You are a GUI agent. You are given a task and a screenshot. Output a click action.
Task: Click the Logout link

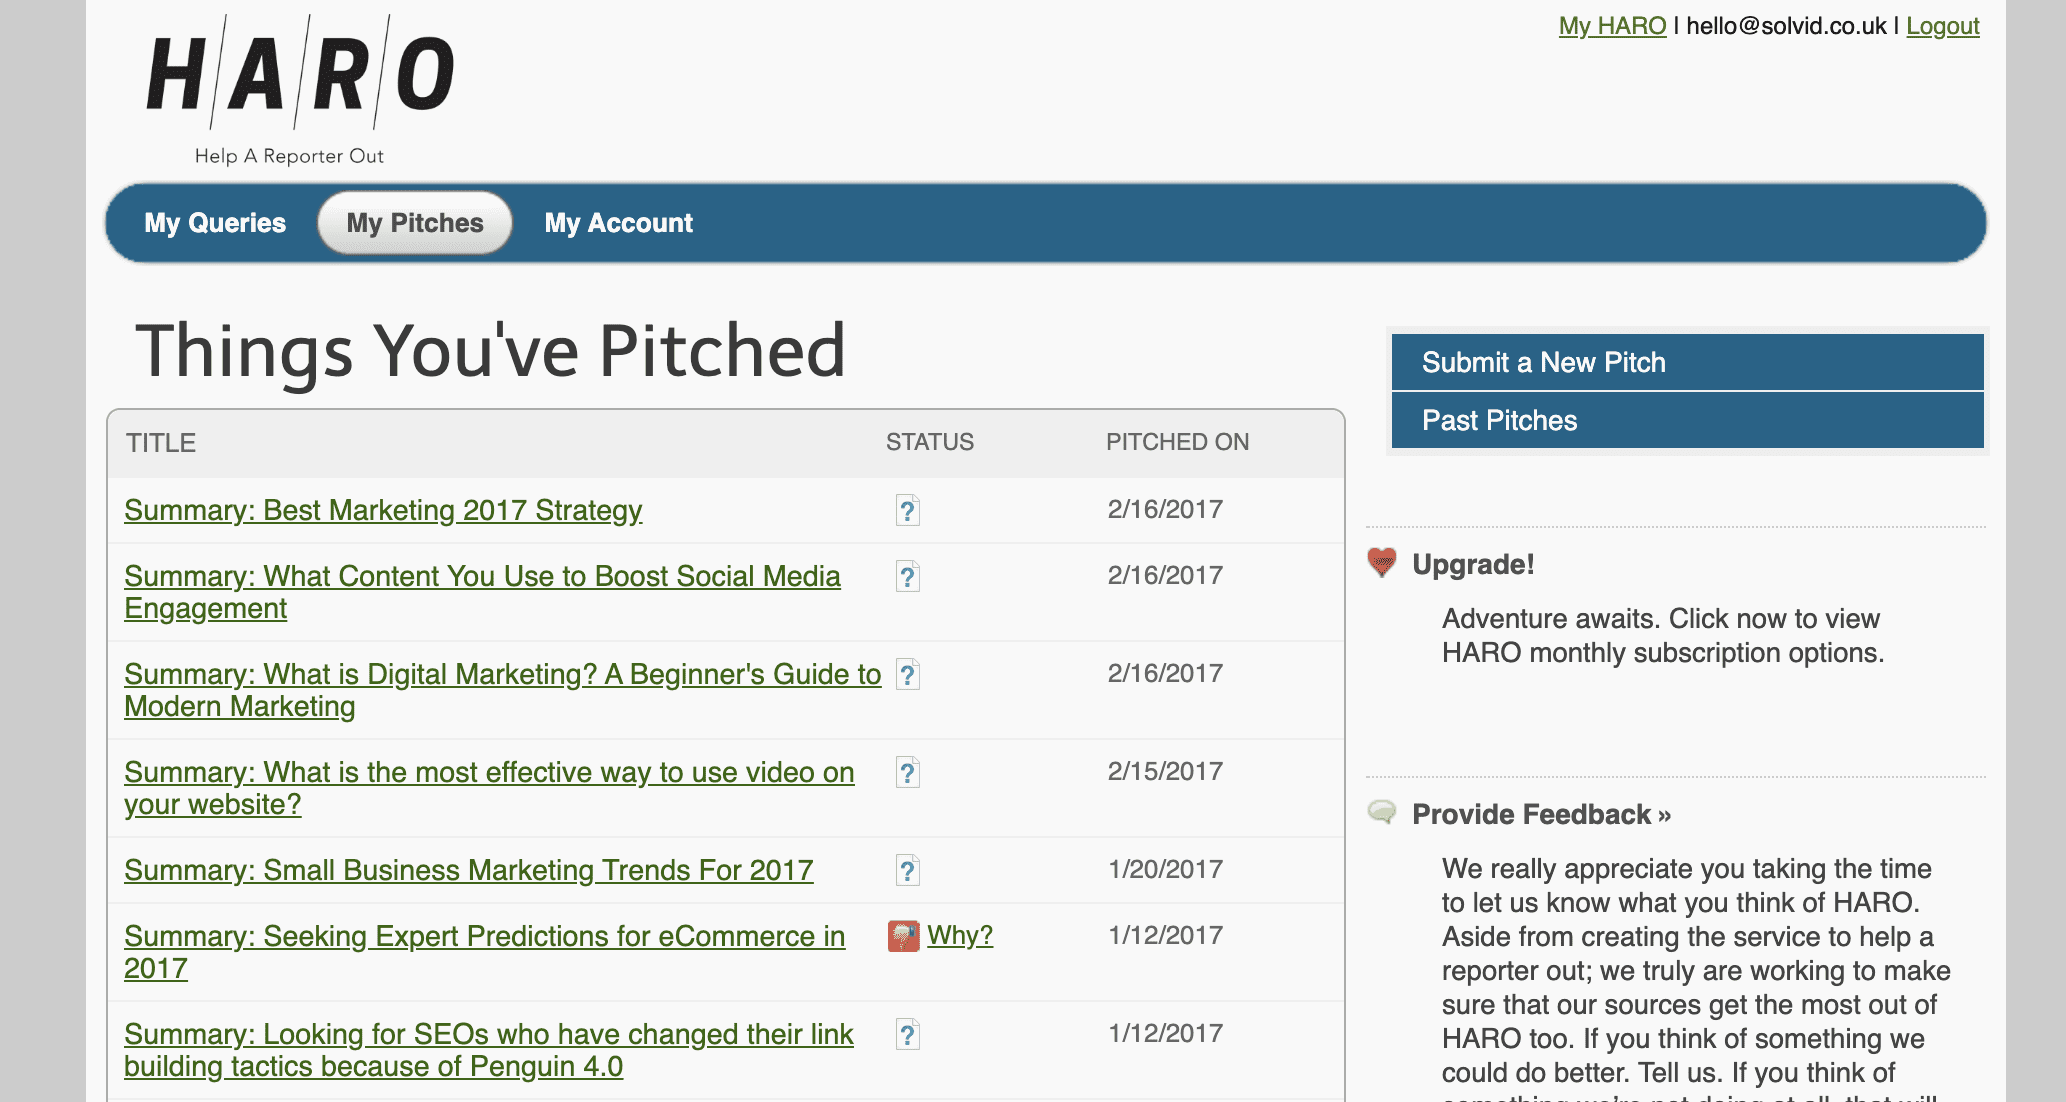click(1942, 26)
